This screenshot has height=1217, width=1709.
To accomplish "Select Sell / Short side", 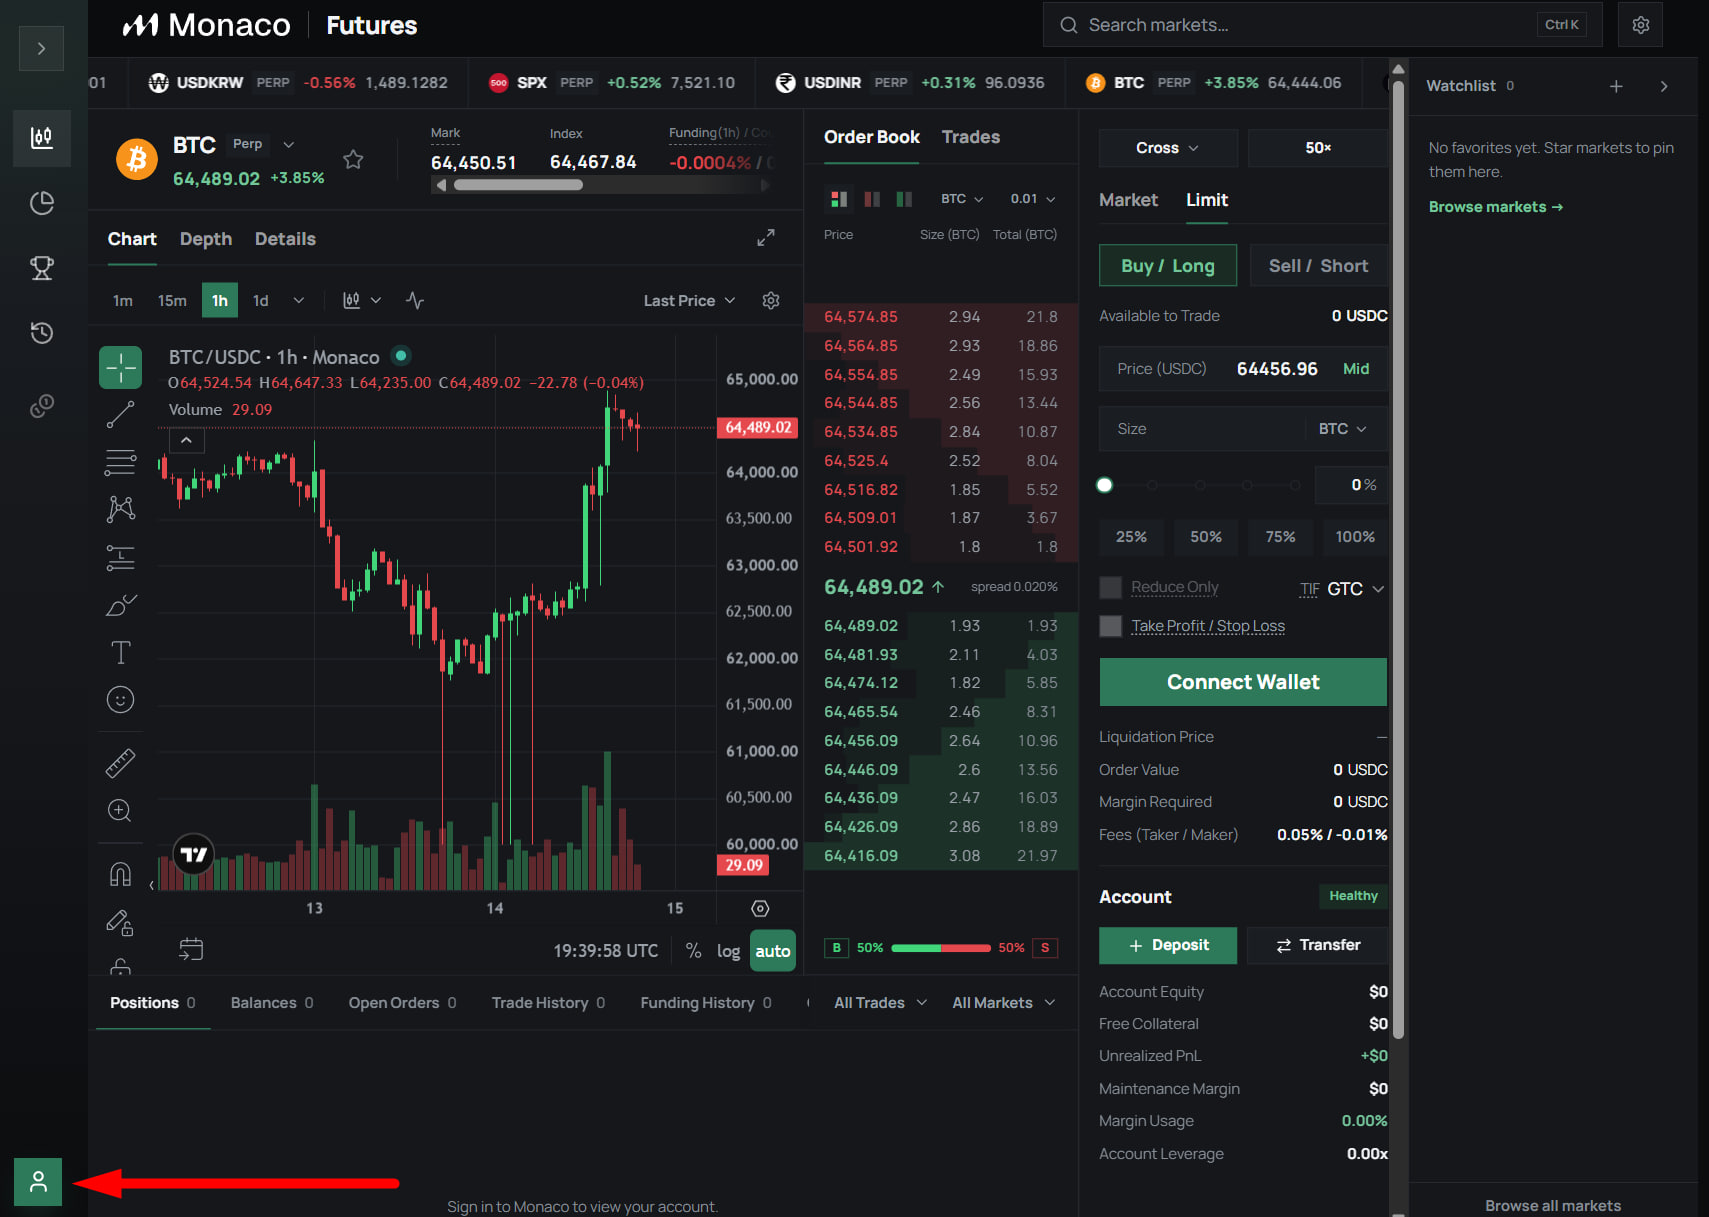I will point(1319,266).
